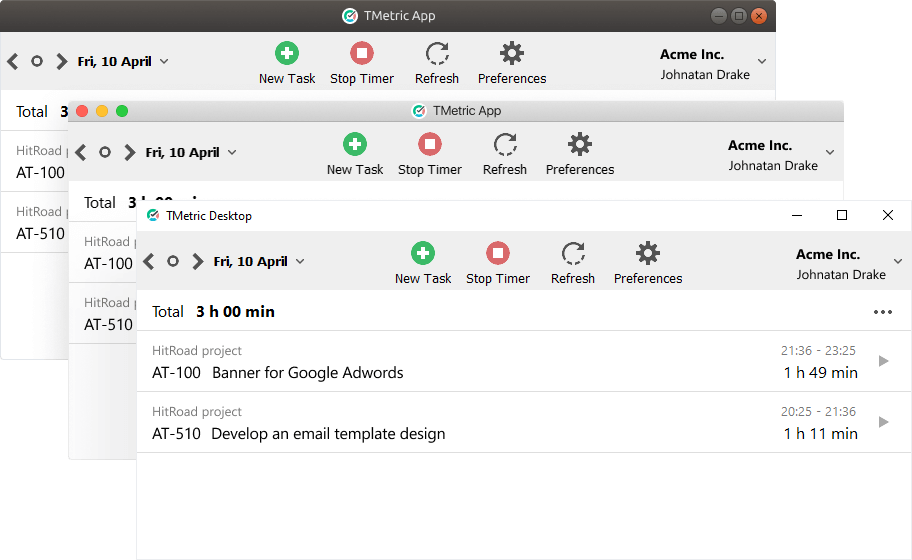Refresh entries in TMetric Desktop window
This screenshot has width=912, height=560.
[x=573, y=263]
